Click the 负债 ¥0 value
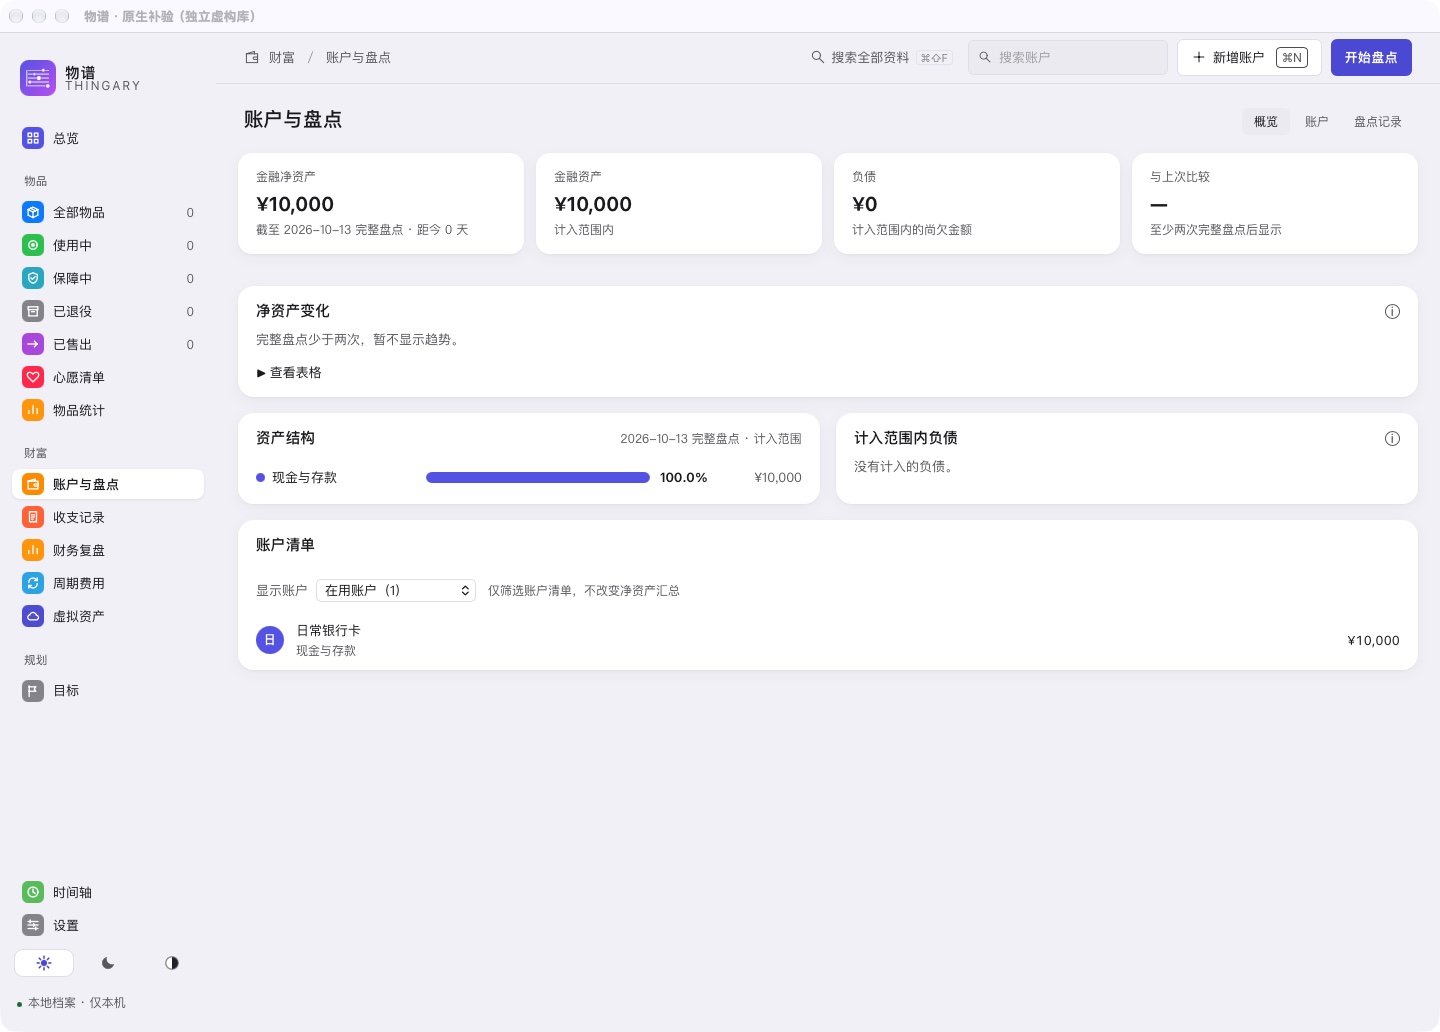Screen dimensions: 1440x1032 (x=865, y=204)
